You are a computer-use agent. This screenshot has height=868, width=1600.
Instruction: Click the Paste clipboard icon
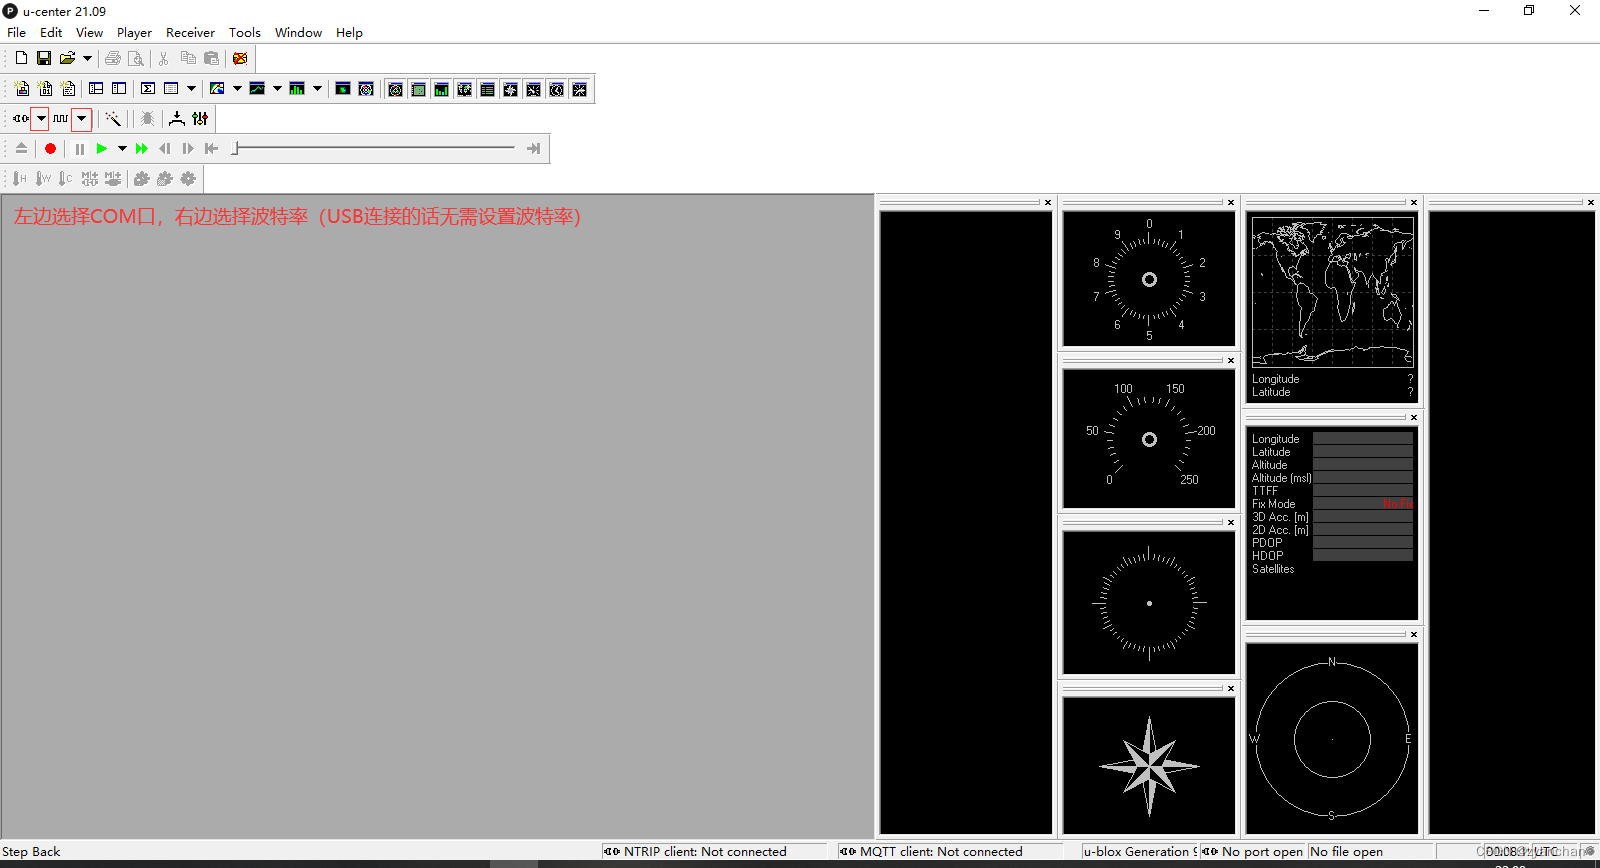pyautogui.click(x=211, y=58)
